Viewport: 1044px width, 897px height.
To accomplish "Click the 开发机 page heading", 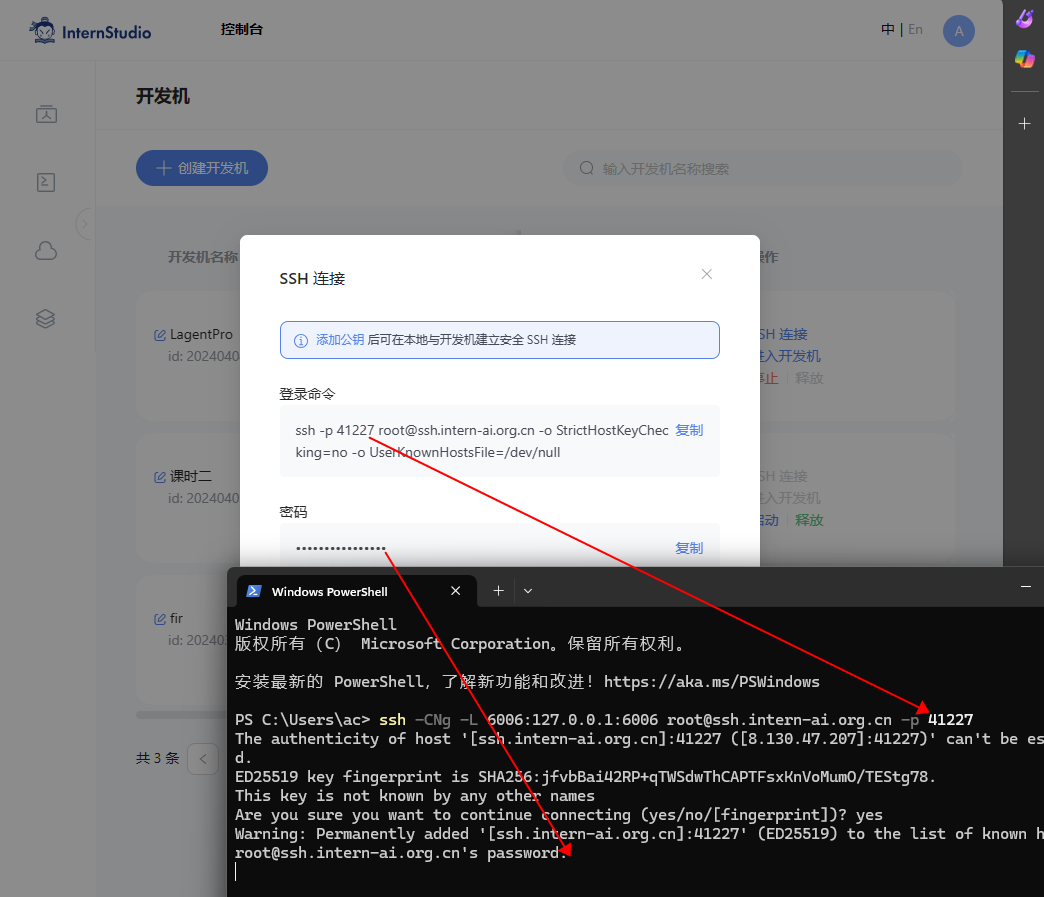I will coord(163,97).
